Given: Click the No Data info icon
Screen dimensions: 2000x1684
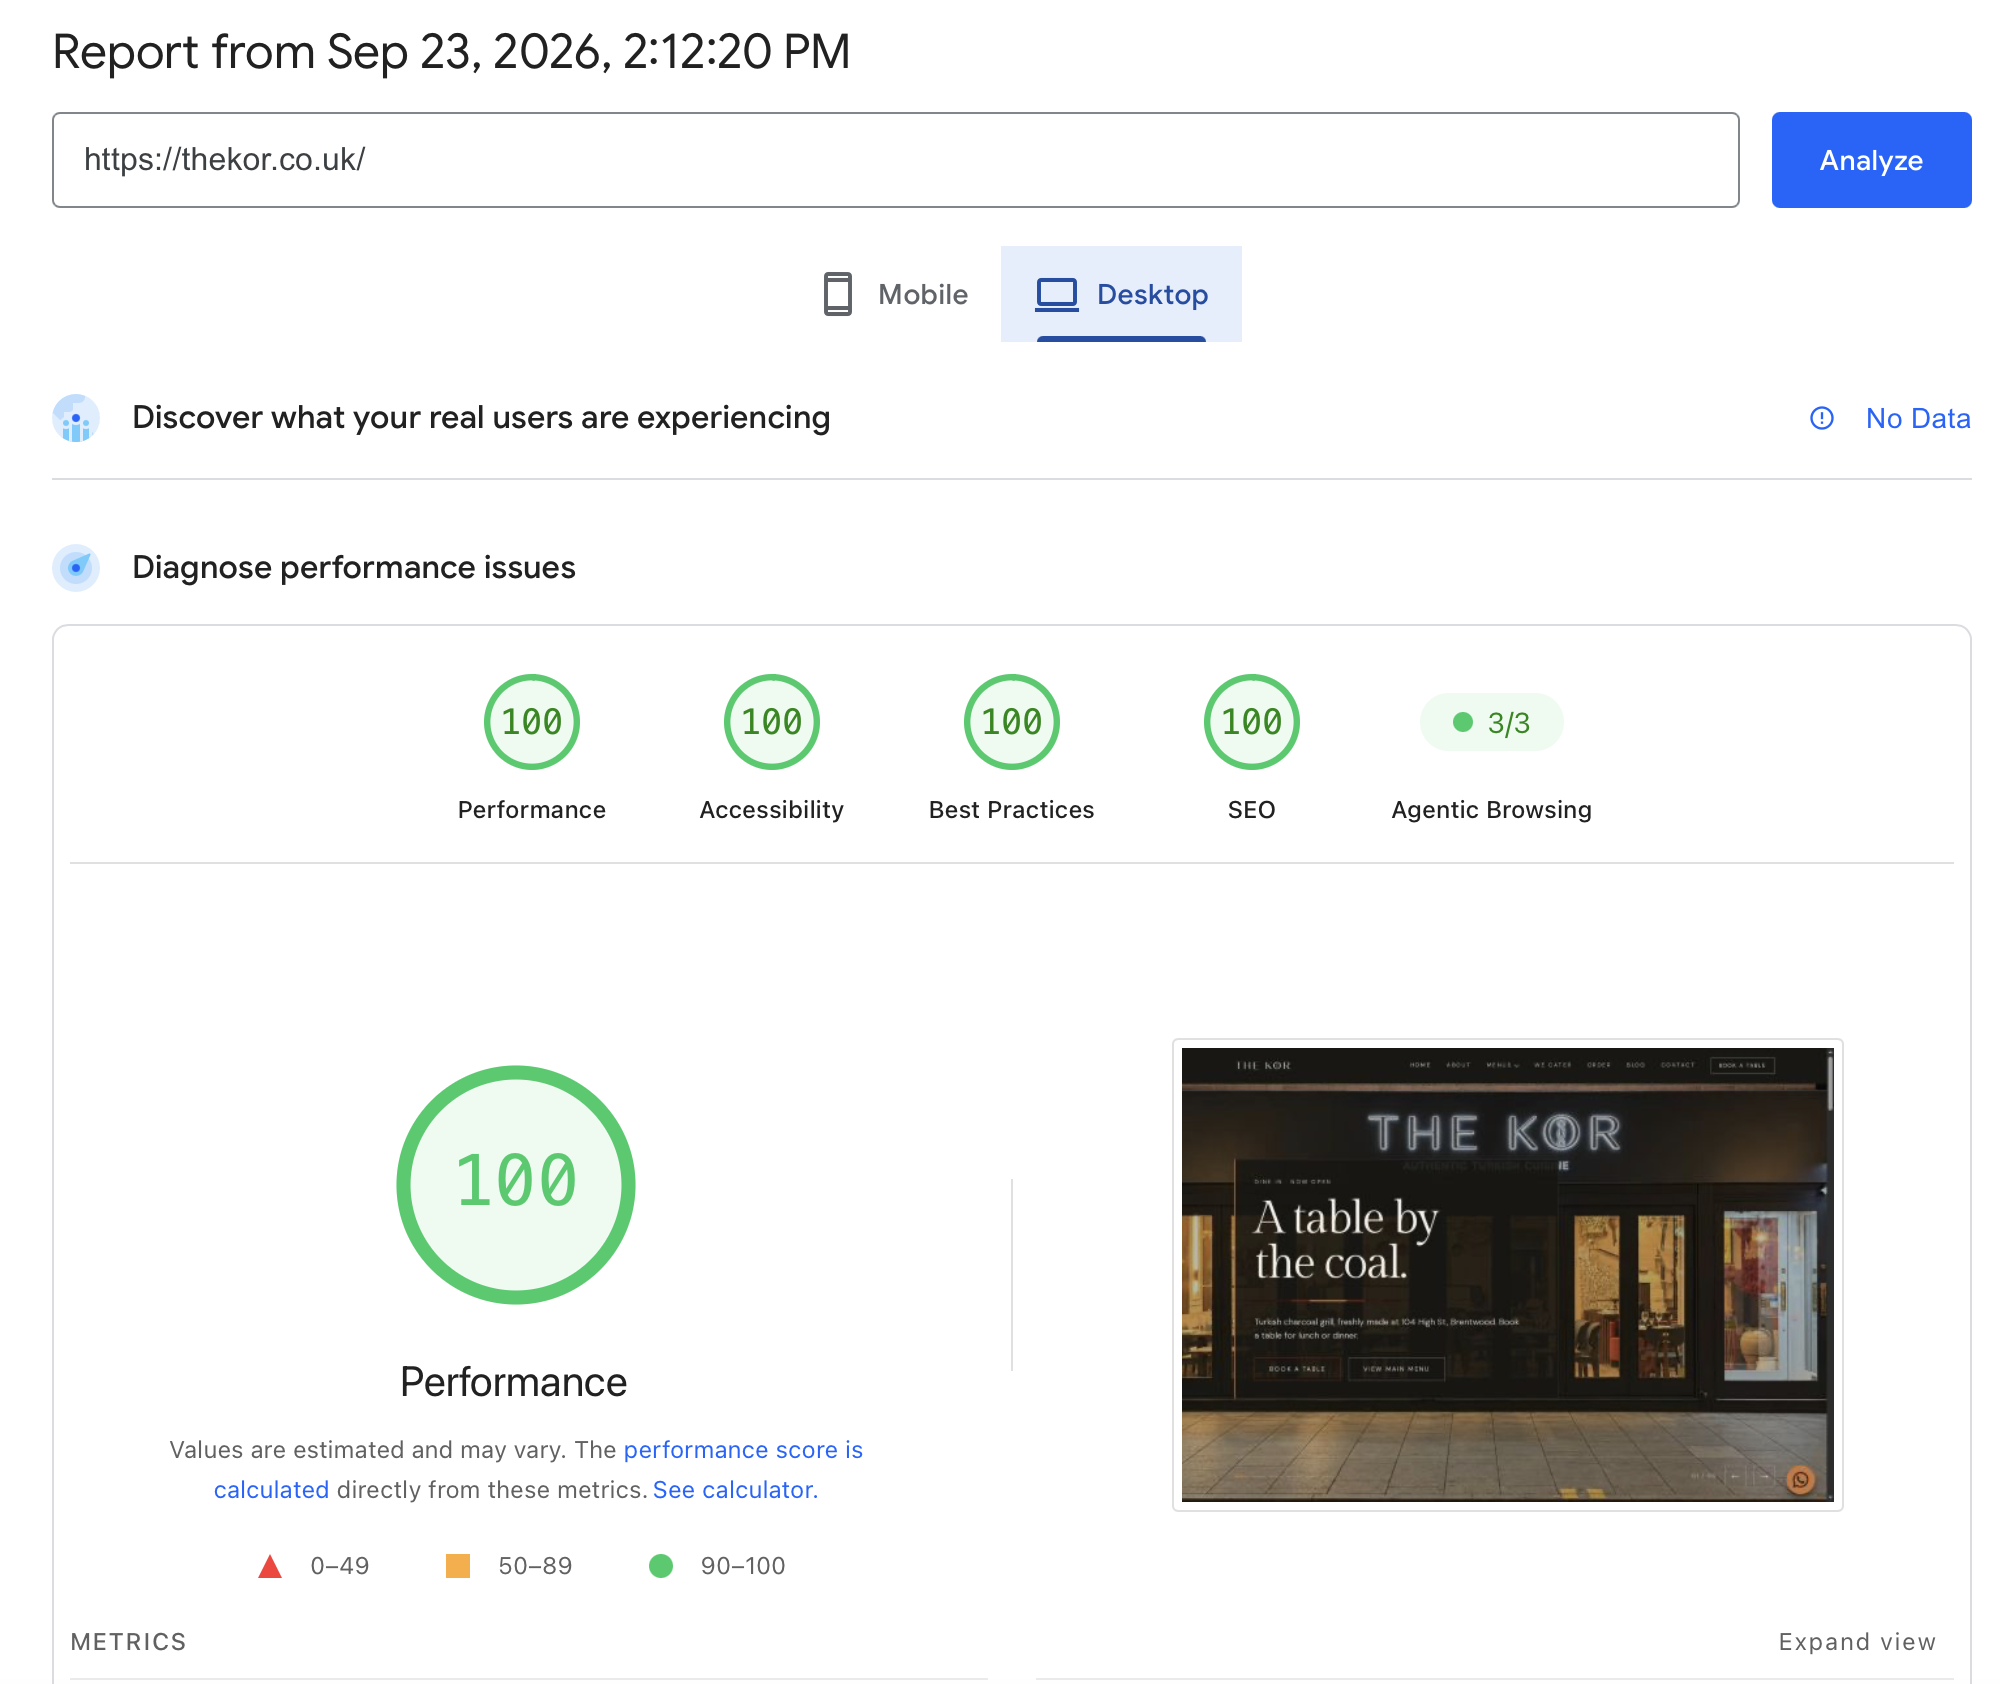Looking at the screenshot, I should point(1822,418).
